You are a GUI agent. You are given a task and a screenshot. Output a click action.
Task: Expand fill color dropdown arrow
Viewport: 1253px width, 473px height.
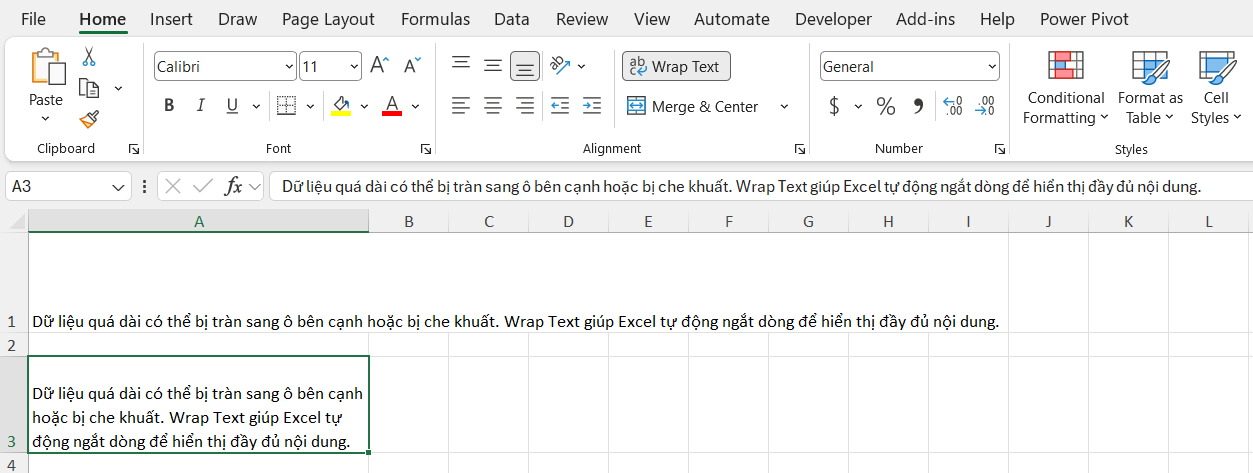click(x=364, y=106)
